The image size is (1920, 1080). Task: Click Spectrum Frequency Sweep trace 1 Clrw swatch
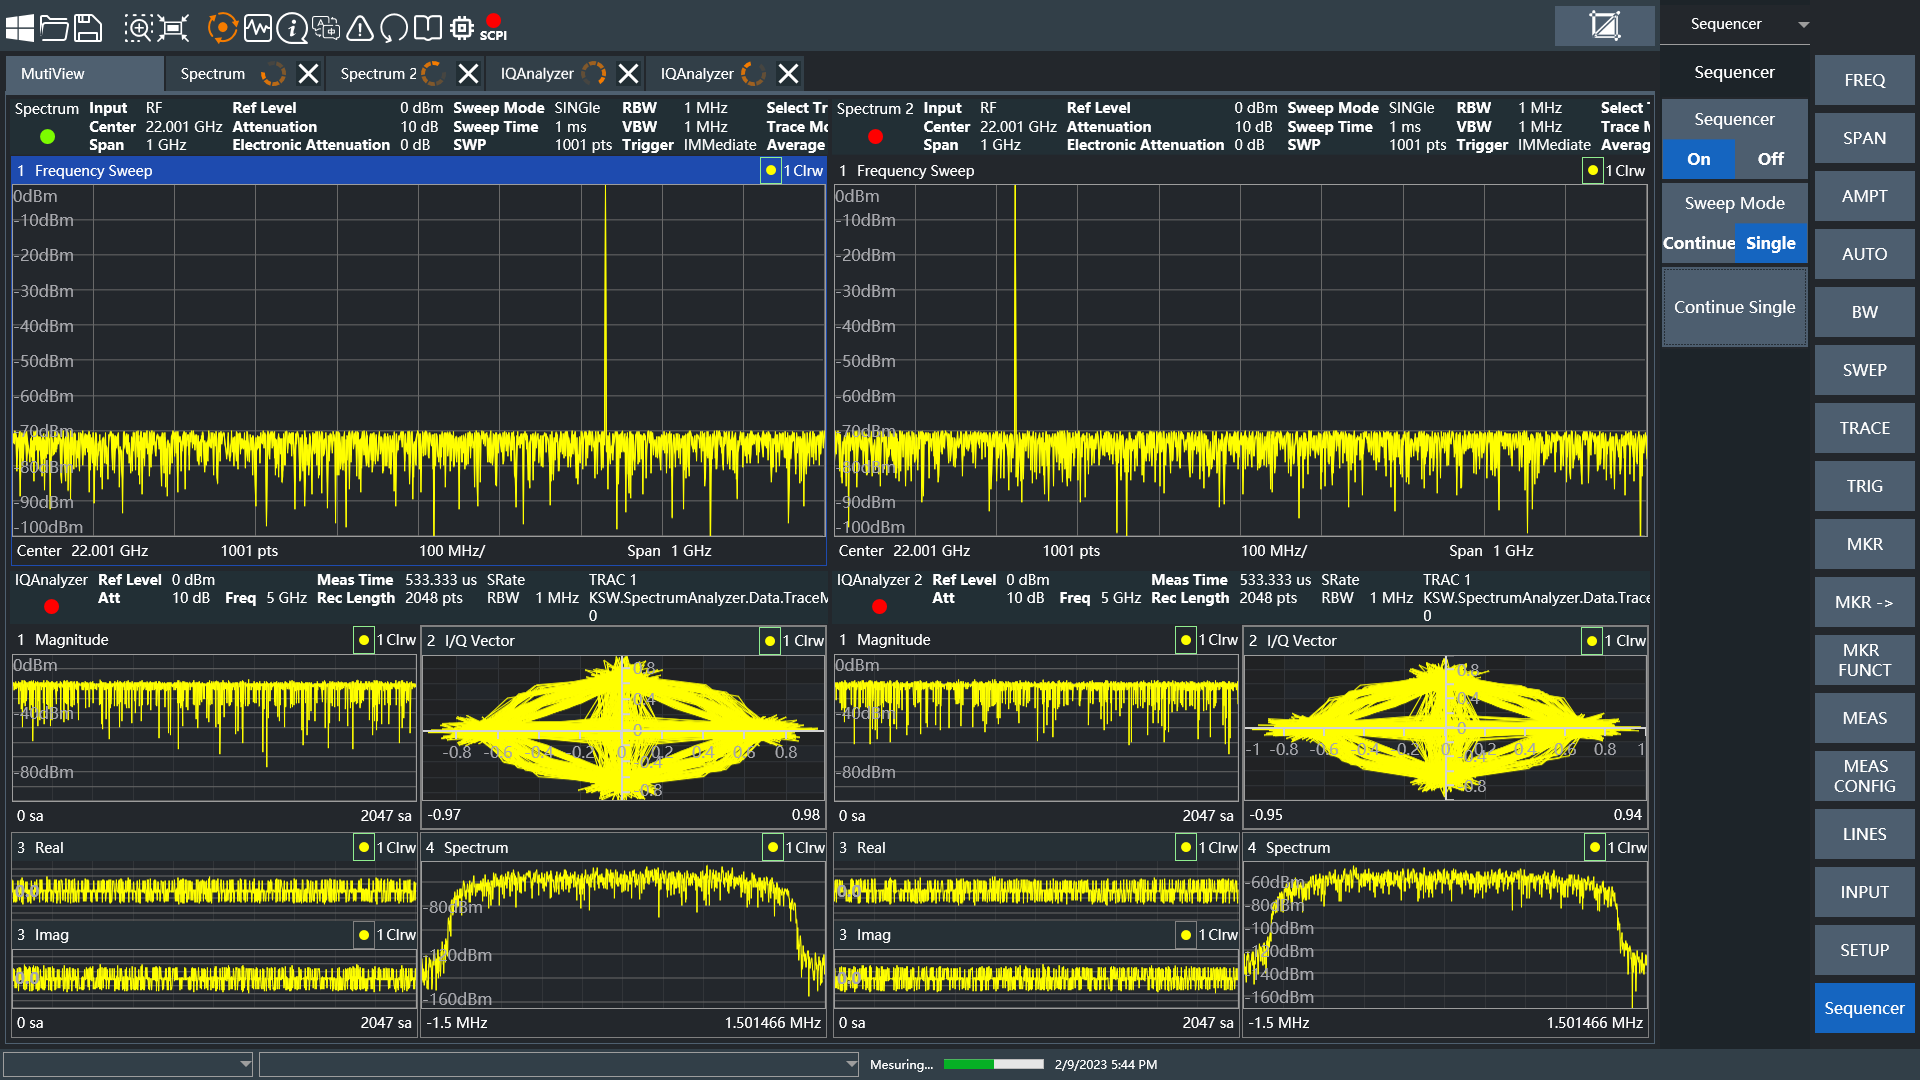(770, 171)
